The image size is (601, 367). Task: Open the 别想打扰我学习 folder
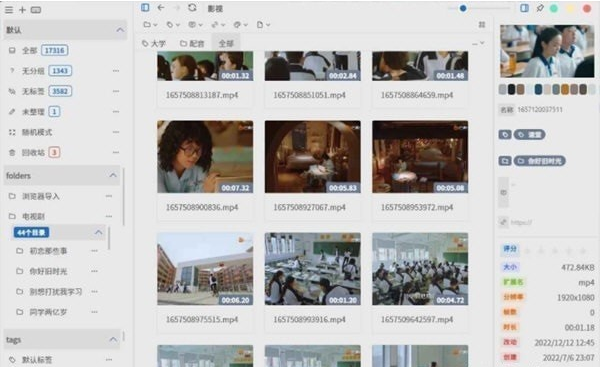pyautogui.click(x=49, y=291)
